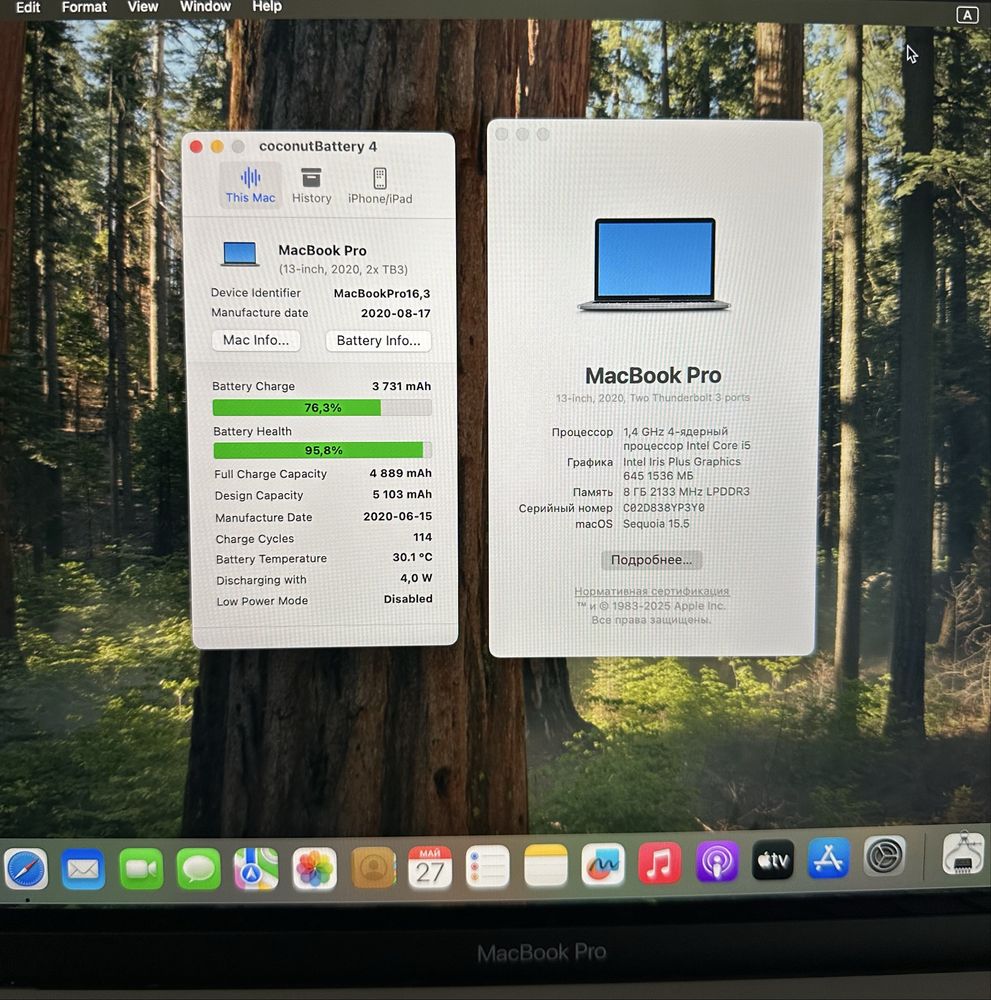Open the iPhone/iPad tab
This screenshot has height=1000, width=991.
click(380, 186)
